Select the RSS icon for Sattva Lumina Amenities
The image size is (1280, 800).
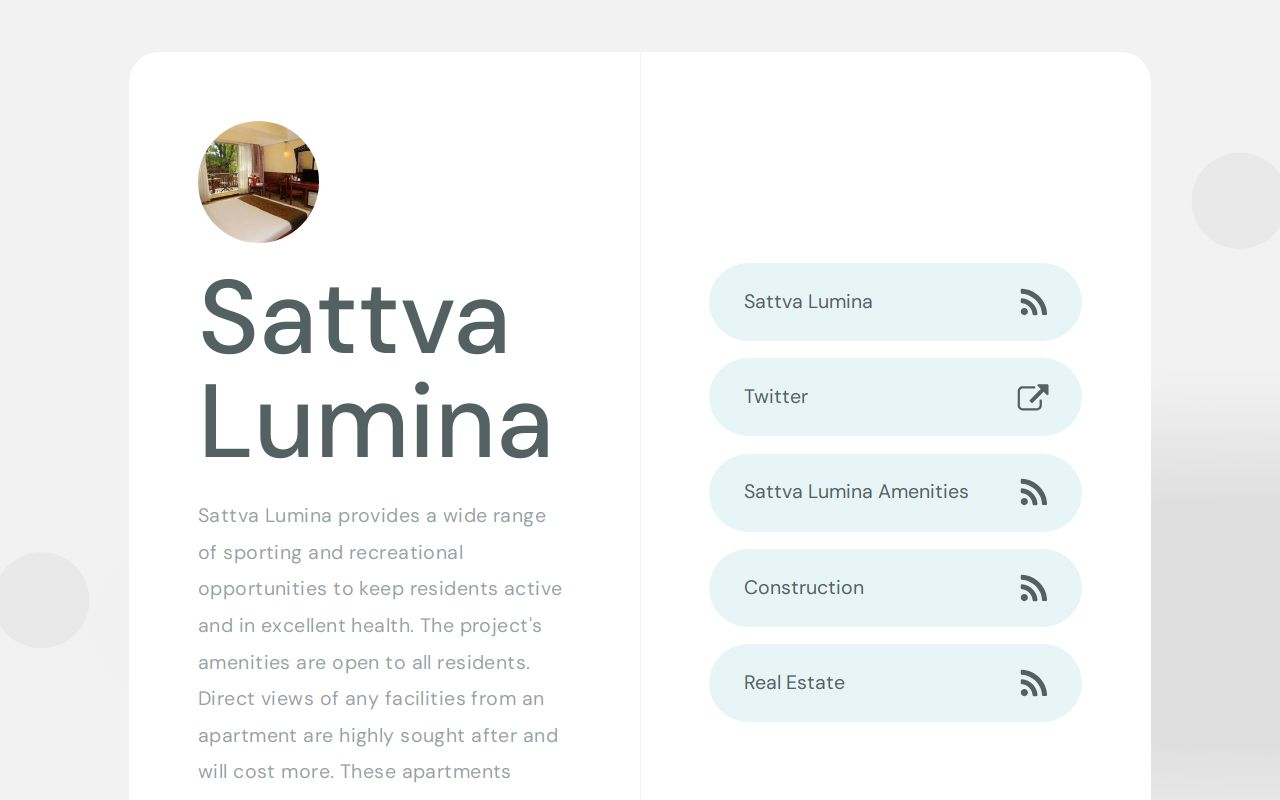pos(1033,492)
